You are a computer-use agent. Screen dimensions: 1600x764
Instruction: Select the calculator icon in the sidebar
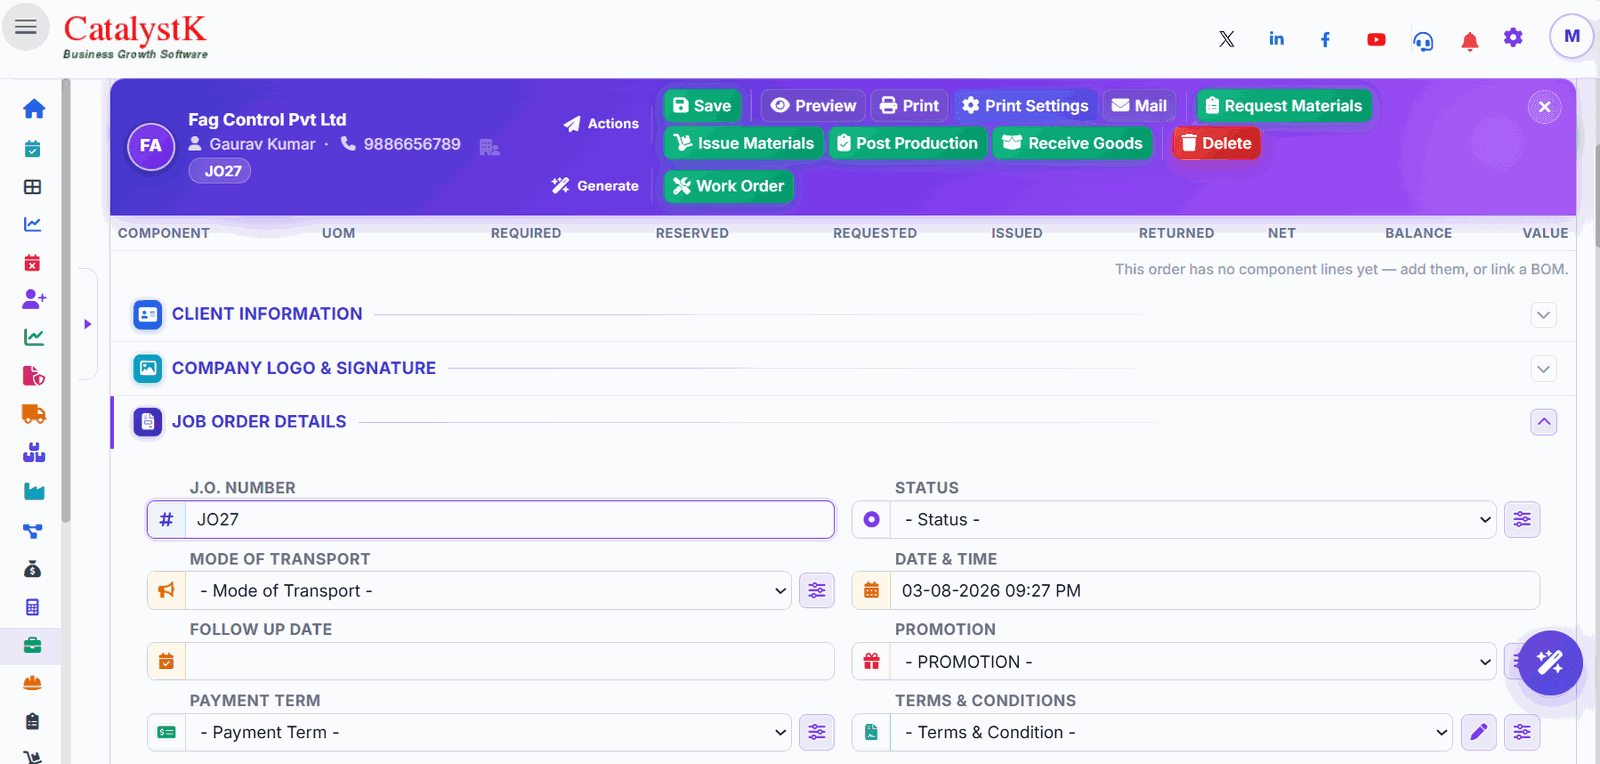[33, 607]
